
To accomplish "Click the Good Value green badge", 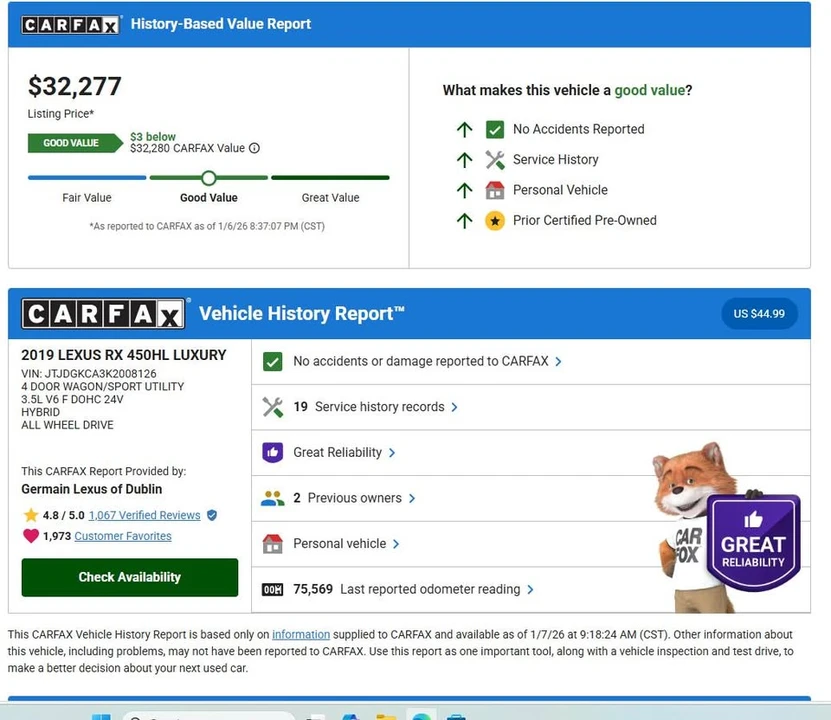I will [x=75, y=143].
